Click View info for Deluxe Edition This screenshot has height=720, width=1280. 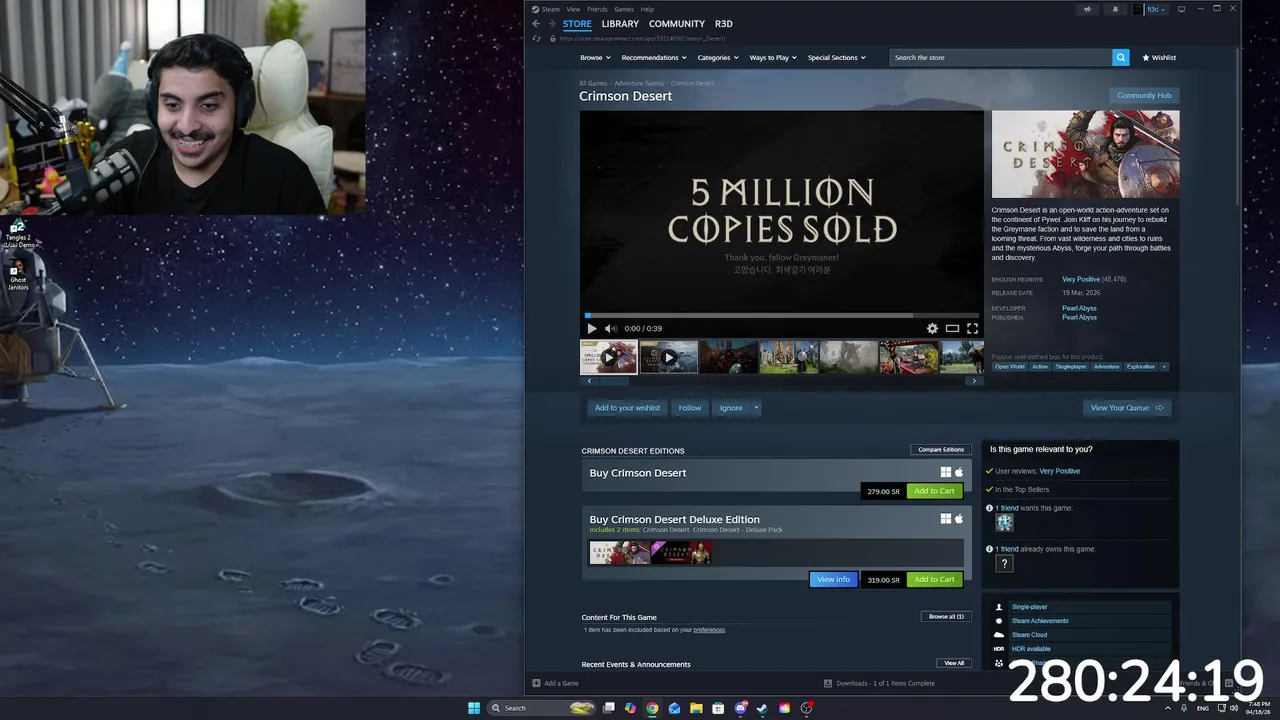pyautogui.click(x=833, y=580)
